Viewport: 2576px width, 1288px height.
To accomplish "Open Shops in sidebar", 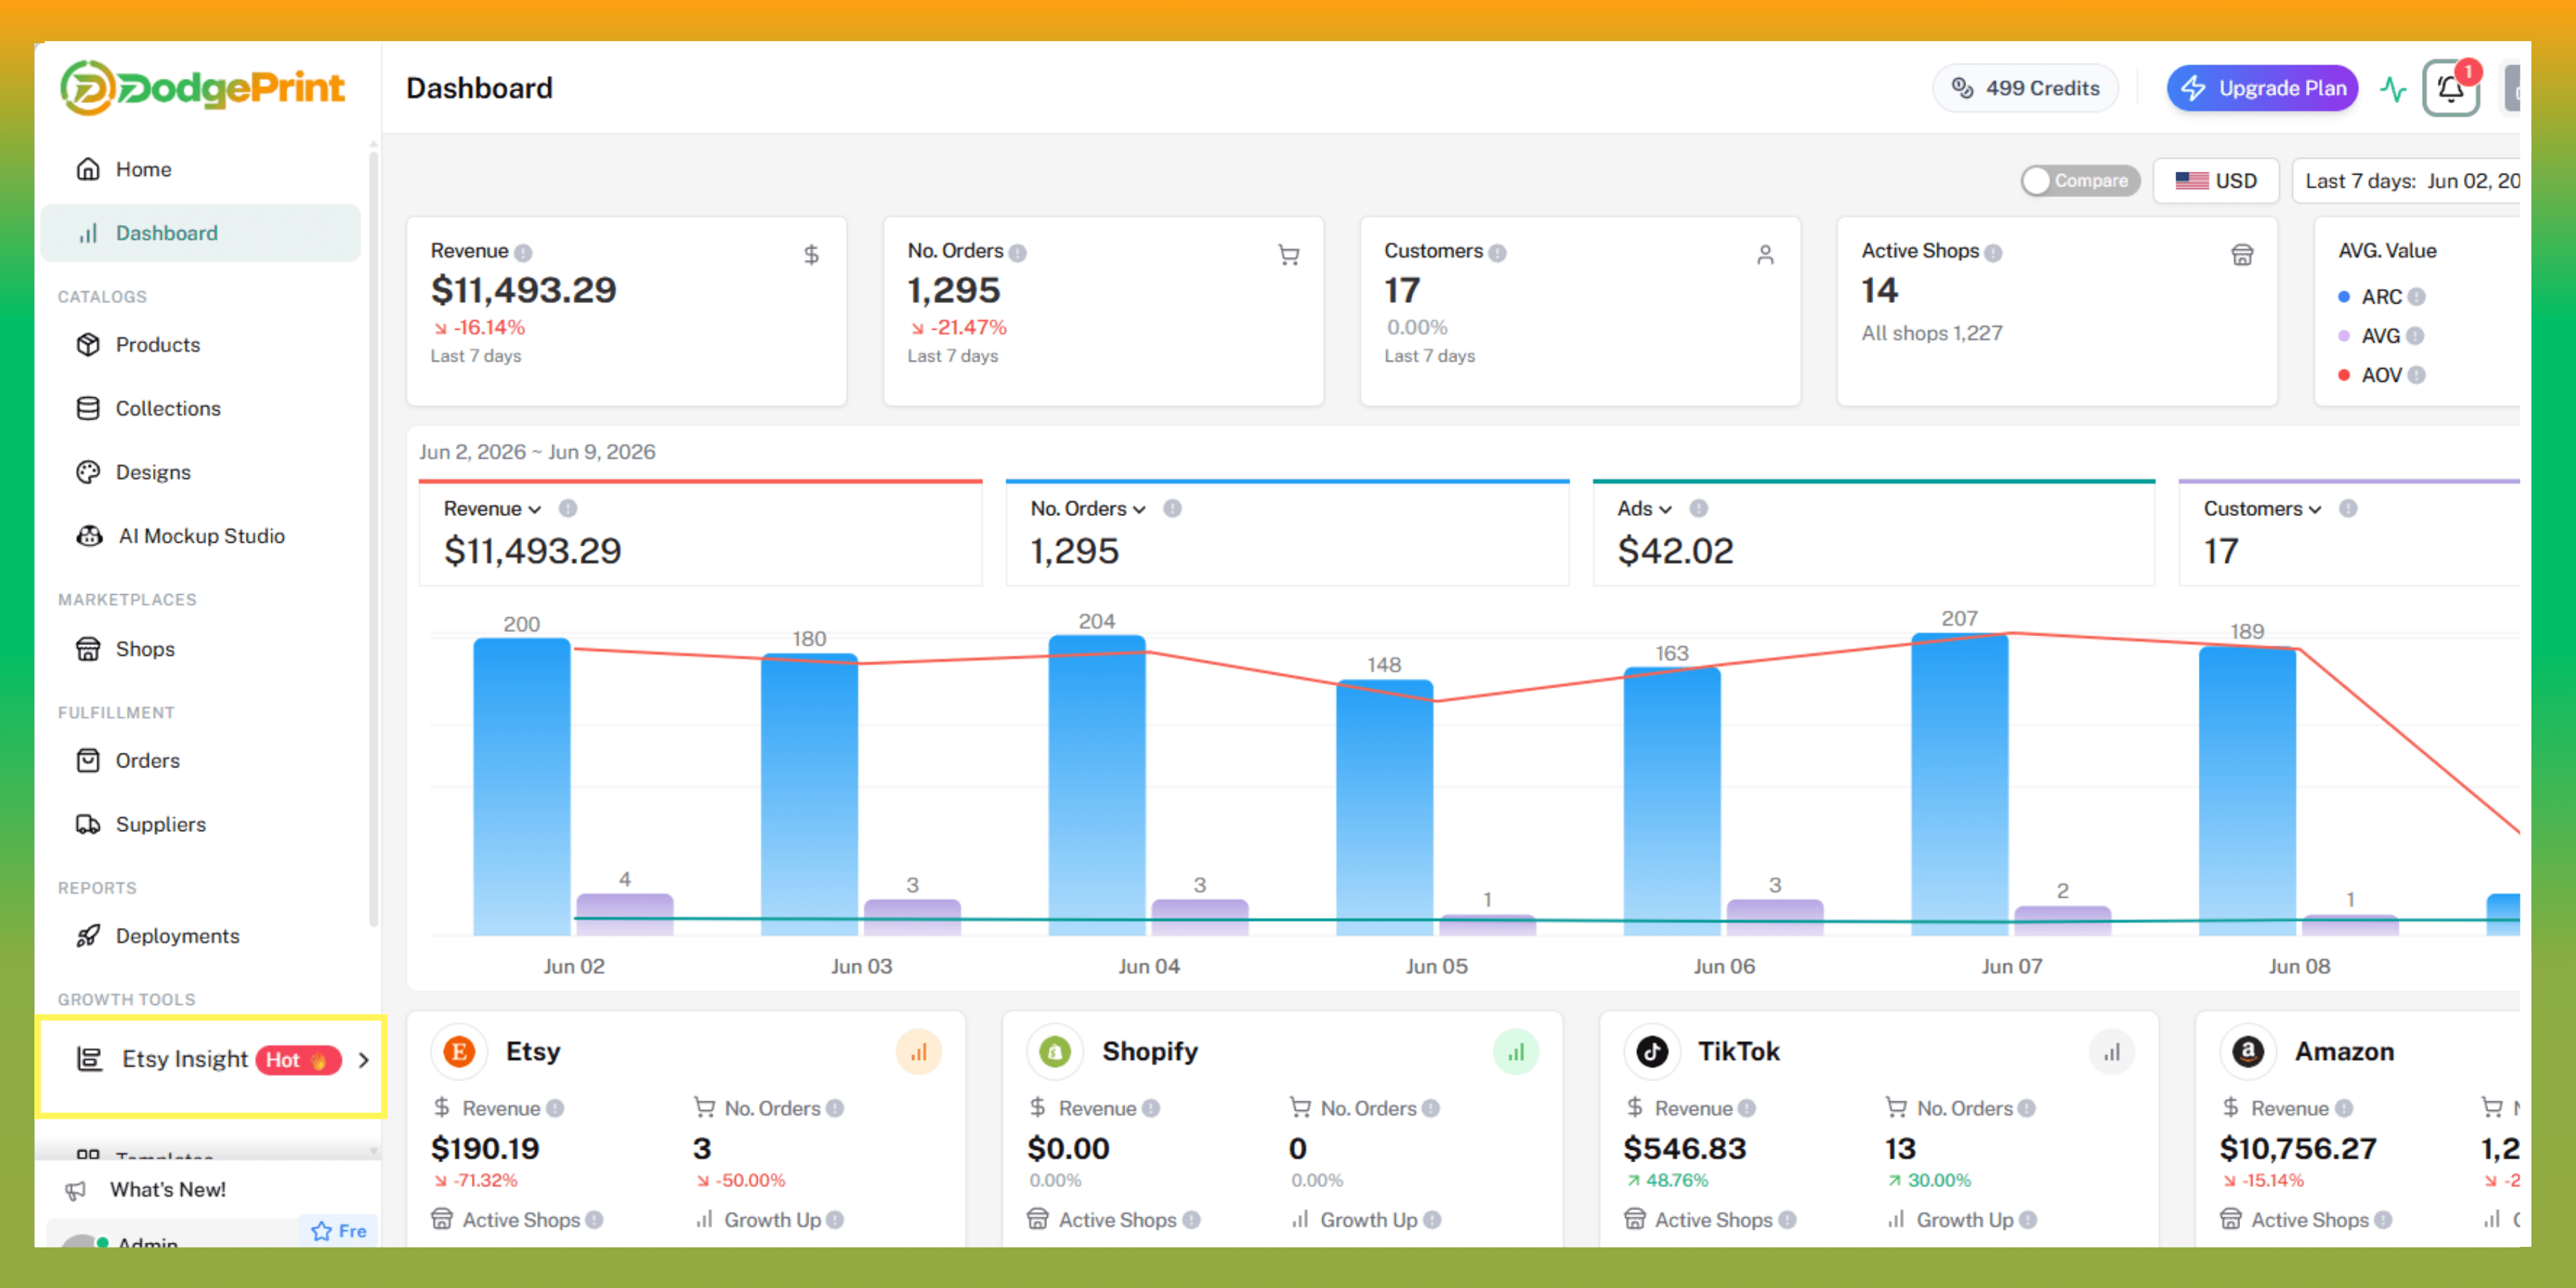I will coord(200,650).
